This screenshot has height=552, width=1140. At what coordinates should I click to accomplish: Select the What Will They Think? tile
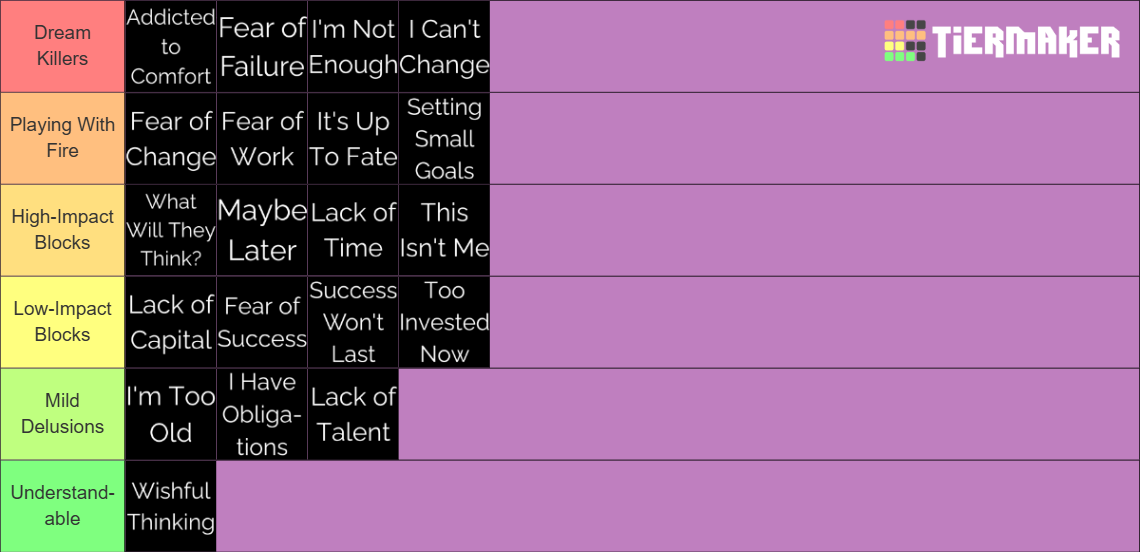(x=171, y=230)
